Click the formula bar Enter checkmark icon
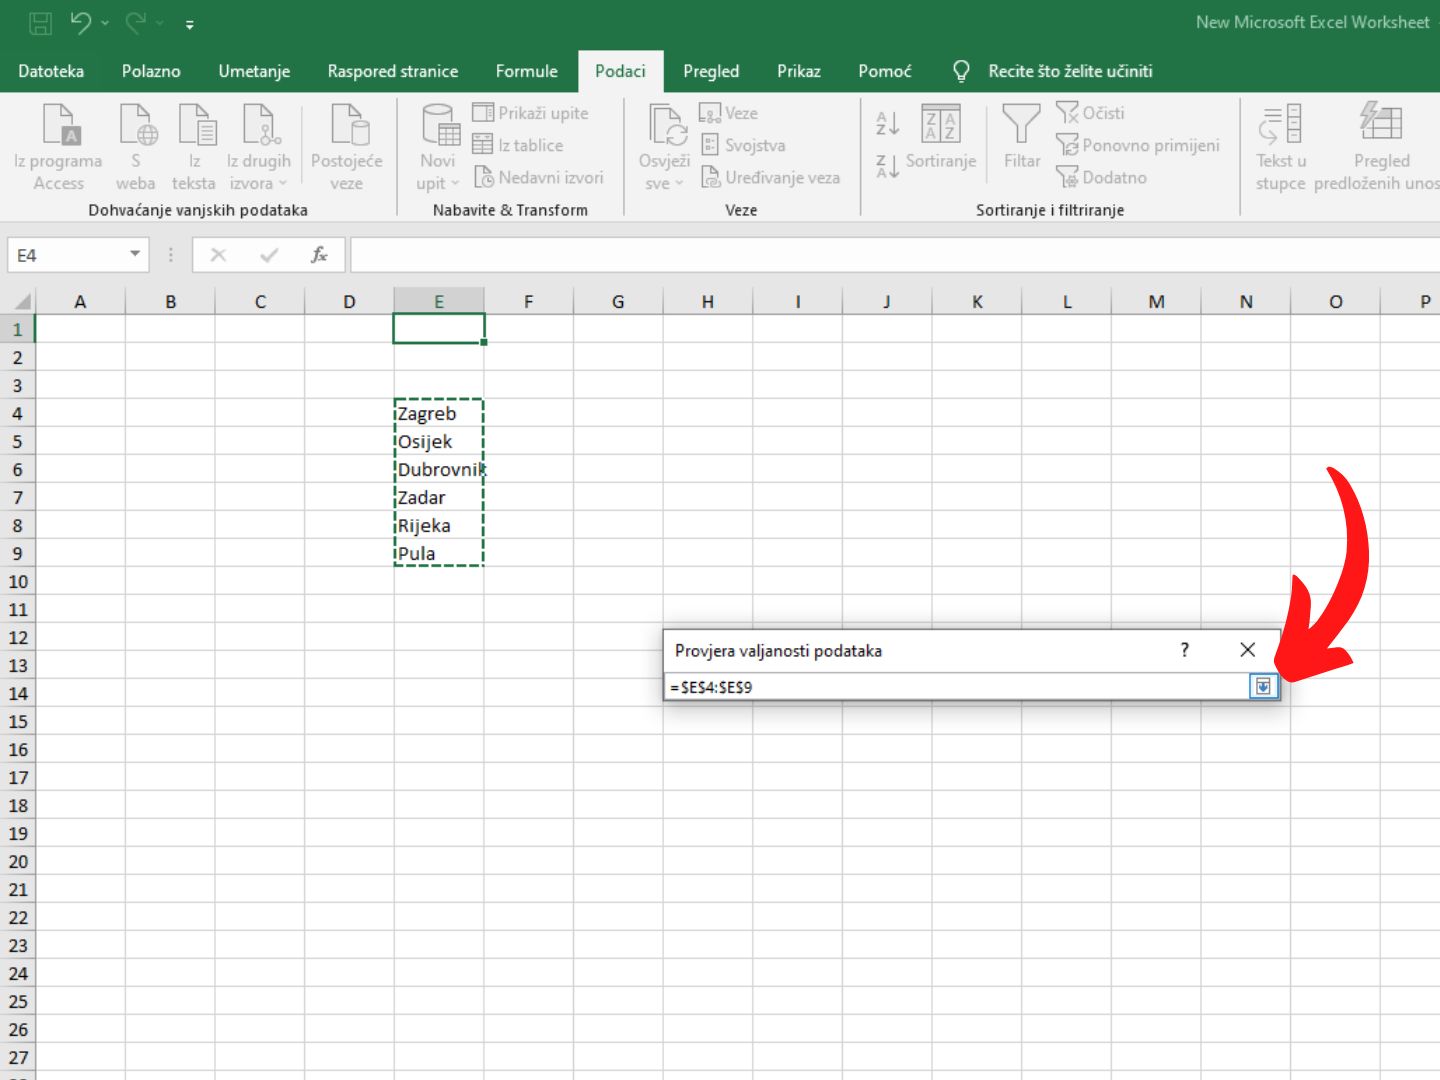The height and width of the screenshot is (1080, 1440). point(269,255)
